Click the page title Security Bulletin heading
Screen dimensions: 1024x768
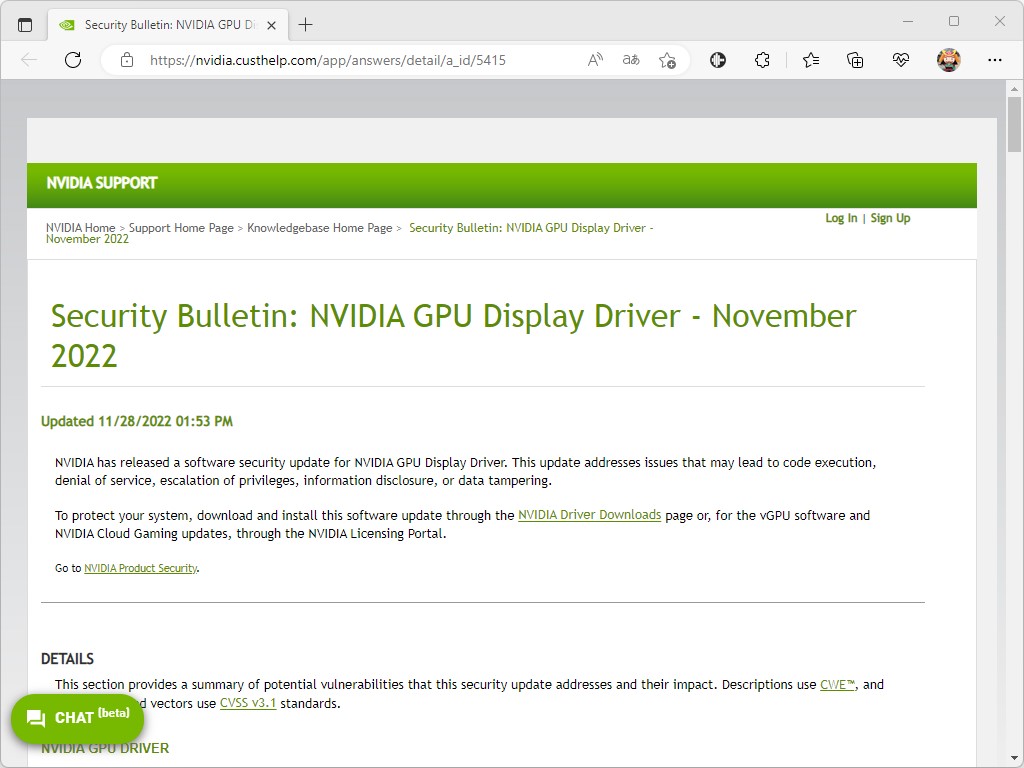tap(453, 336)
